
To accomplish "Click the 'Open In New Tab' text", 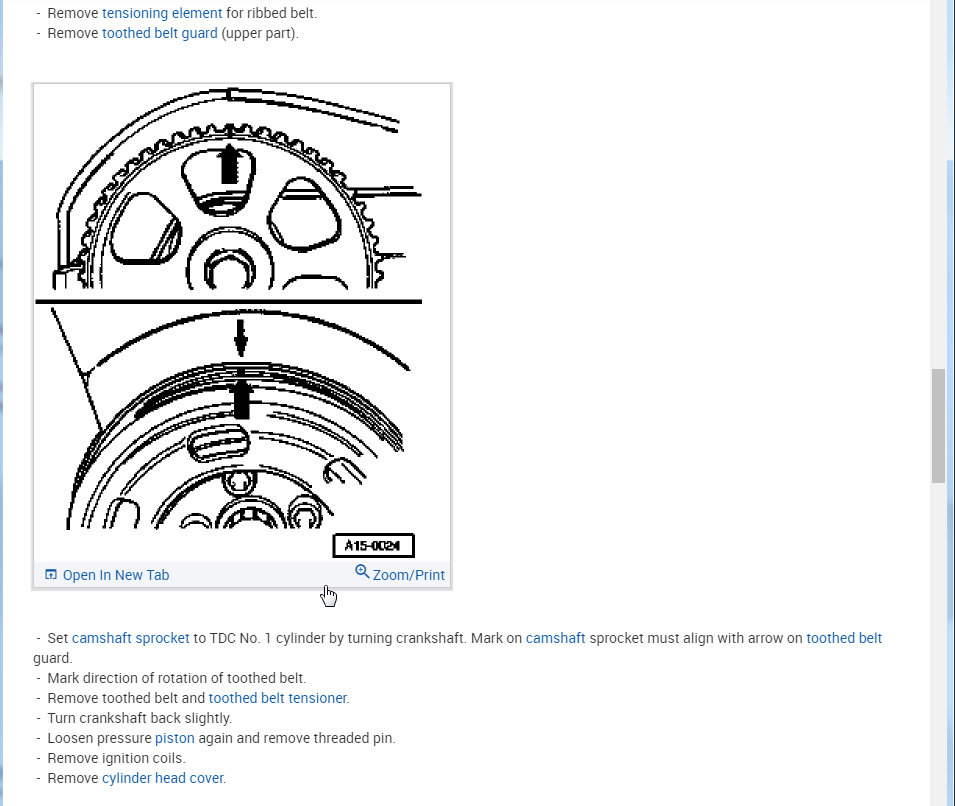I will (116, 575).
